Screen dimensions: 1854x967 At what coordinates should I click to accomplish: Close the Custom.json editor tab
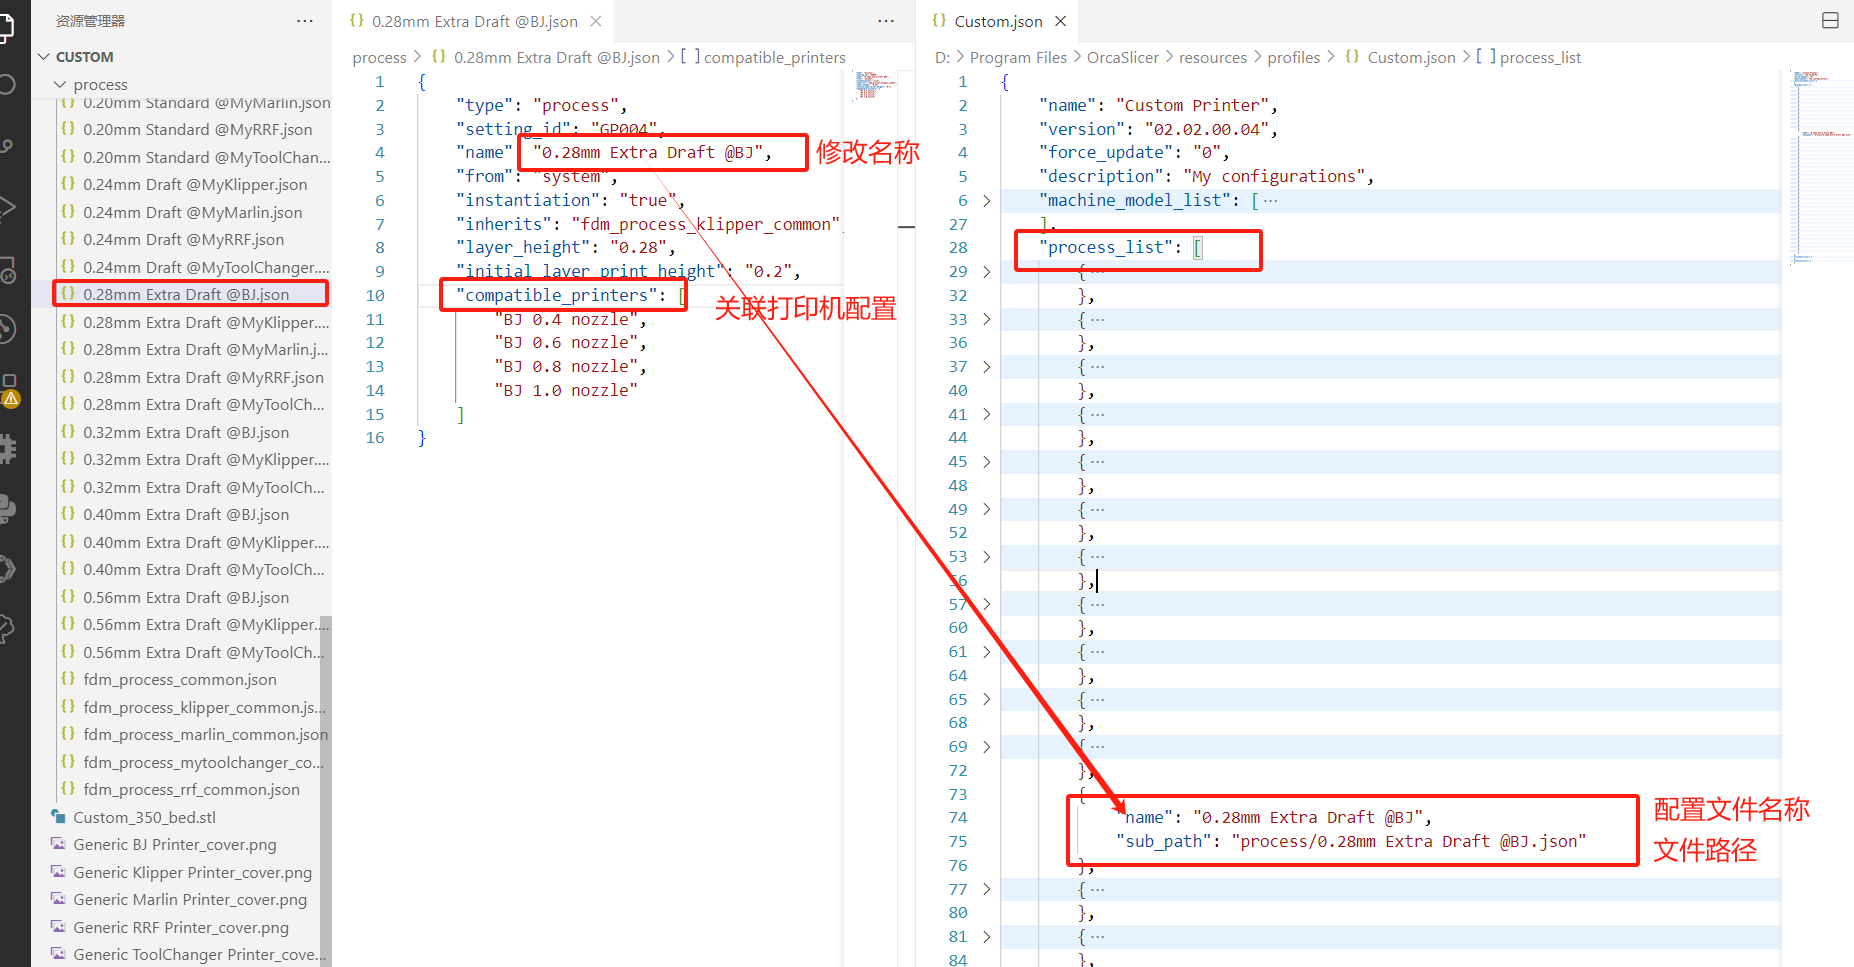(x=1061, y=21)
